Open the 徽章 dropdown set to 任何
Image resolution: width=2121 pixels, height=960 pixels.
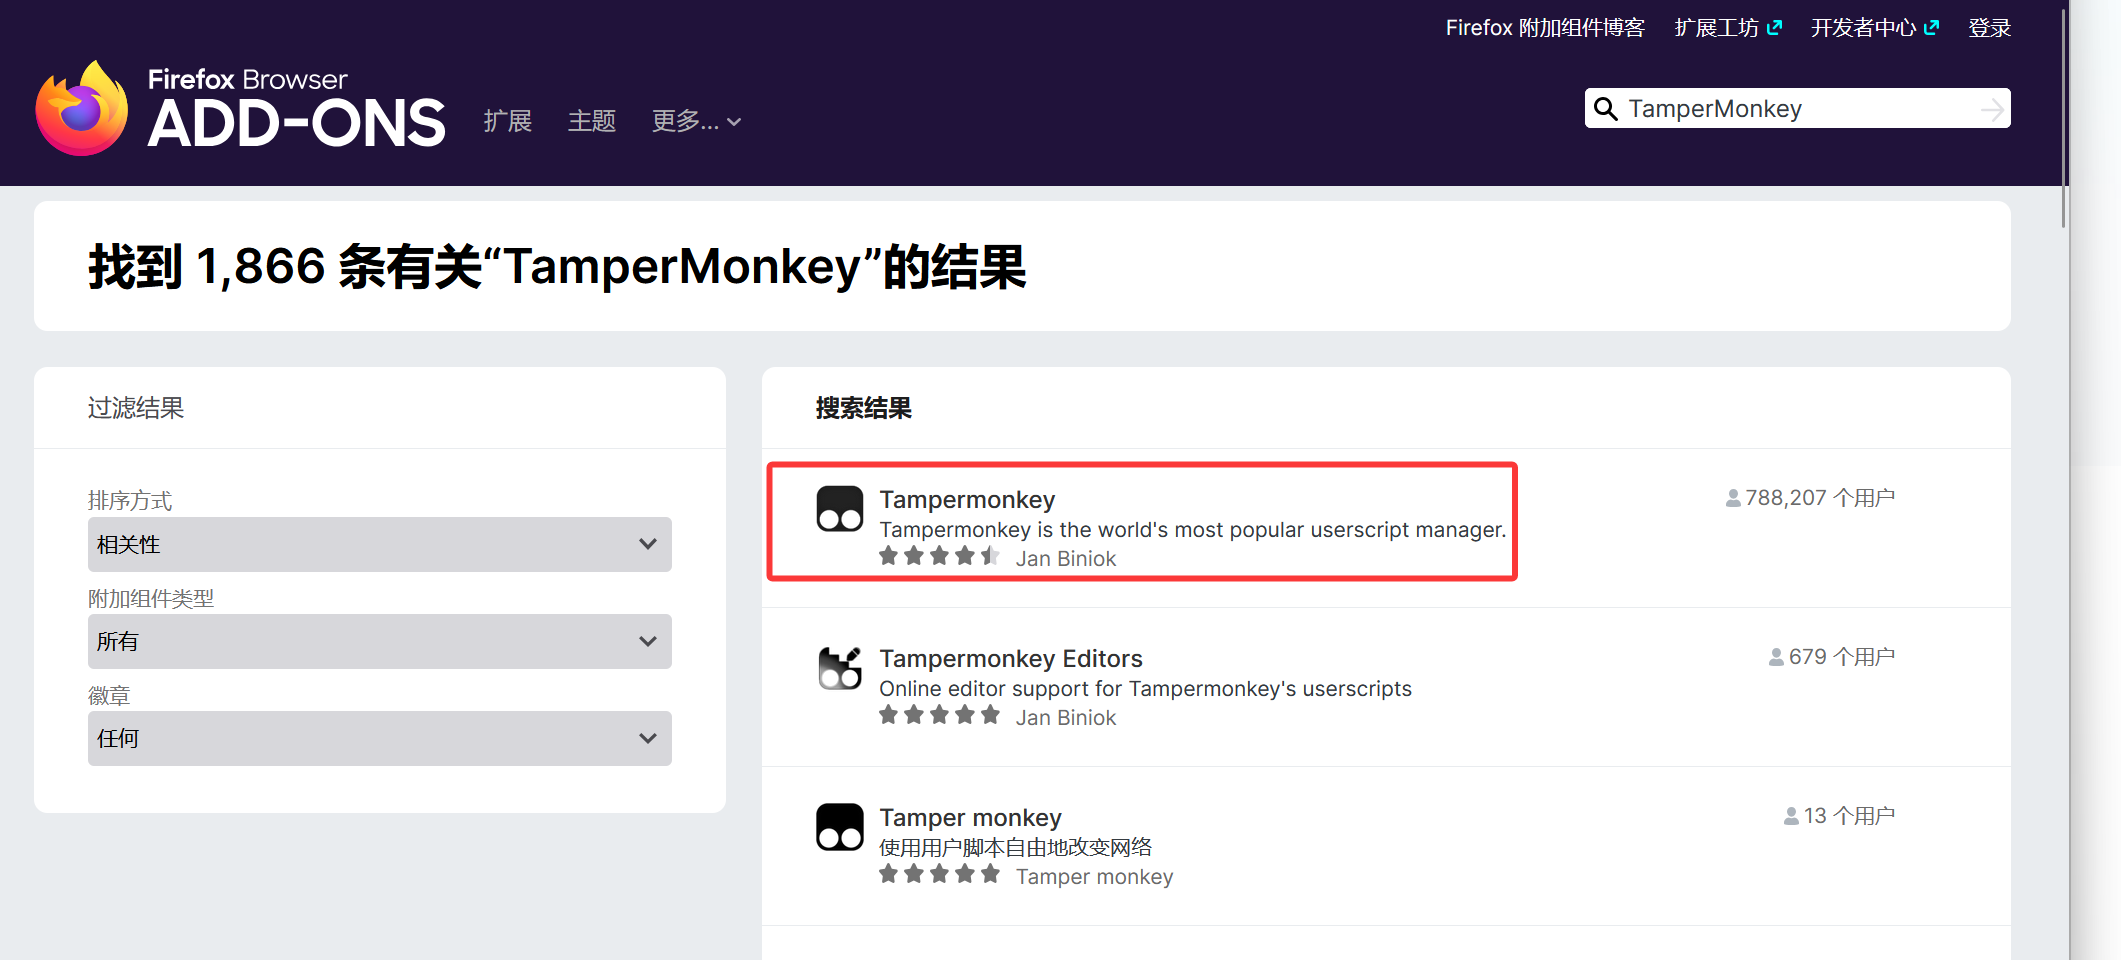pyautogui.click(x=380, y=738)
